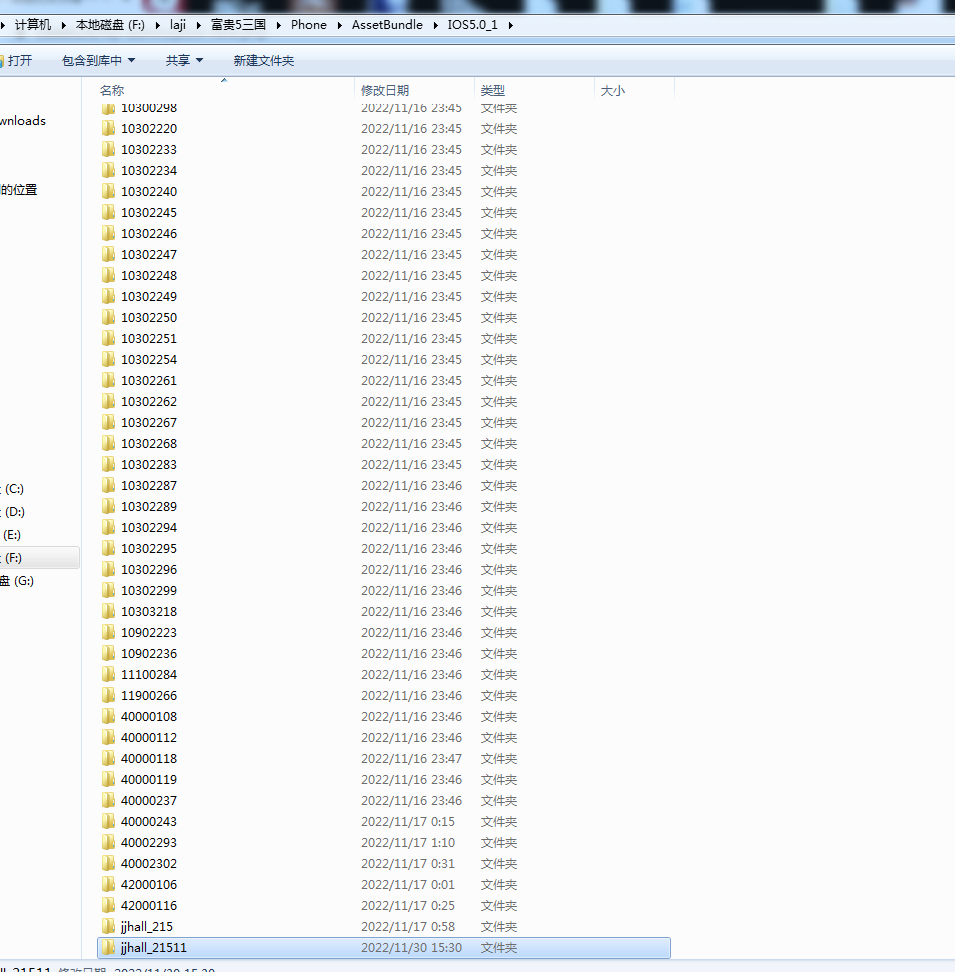Click the 新建文件夹 button
Viewport: 955px width, 972px height.
263,61
